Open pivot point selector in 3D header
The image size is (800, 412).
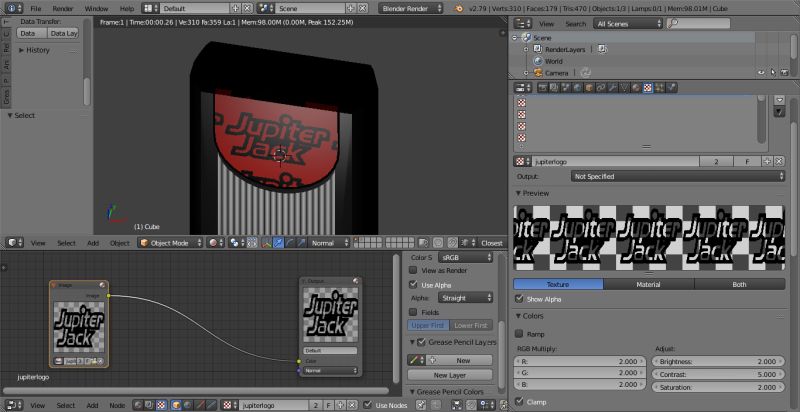click(237, 243)
